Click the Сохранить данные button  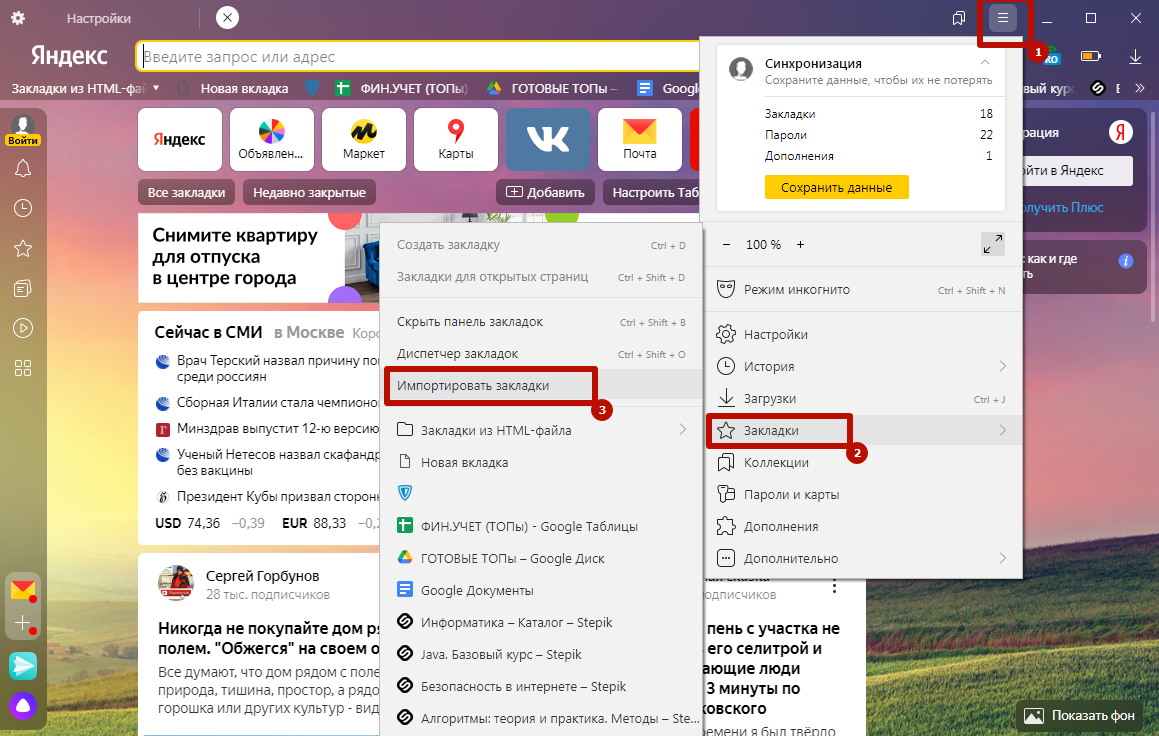pyautogui.click(x=836, y=187)
